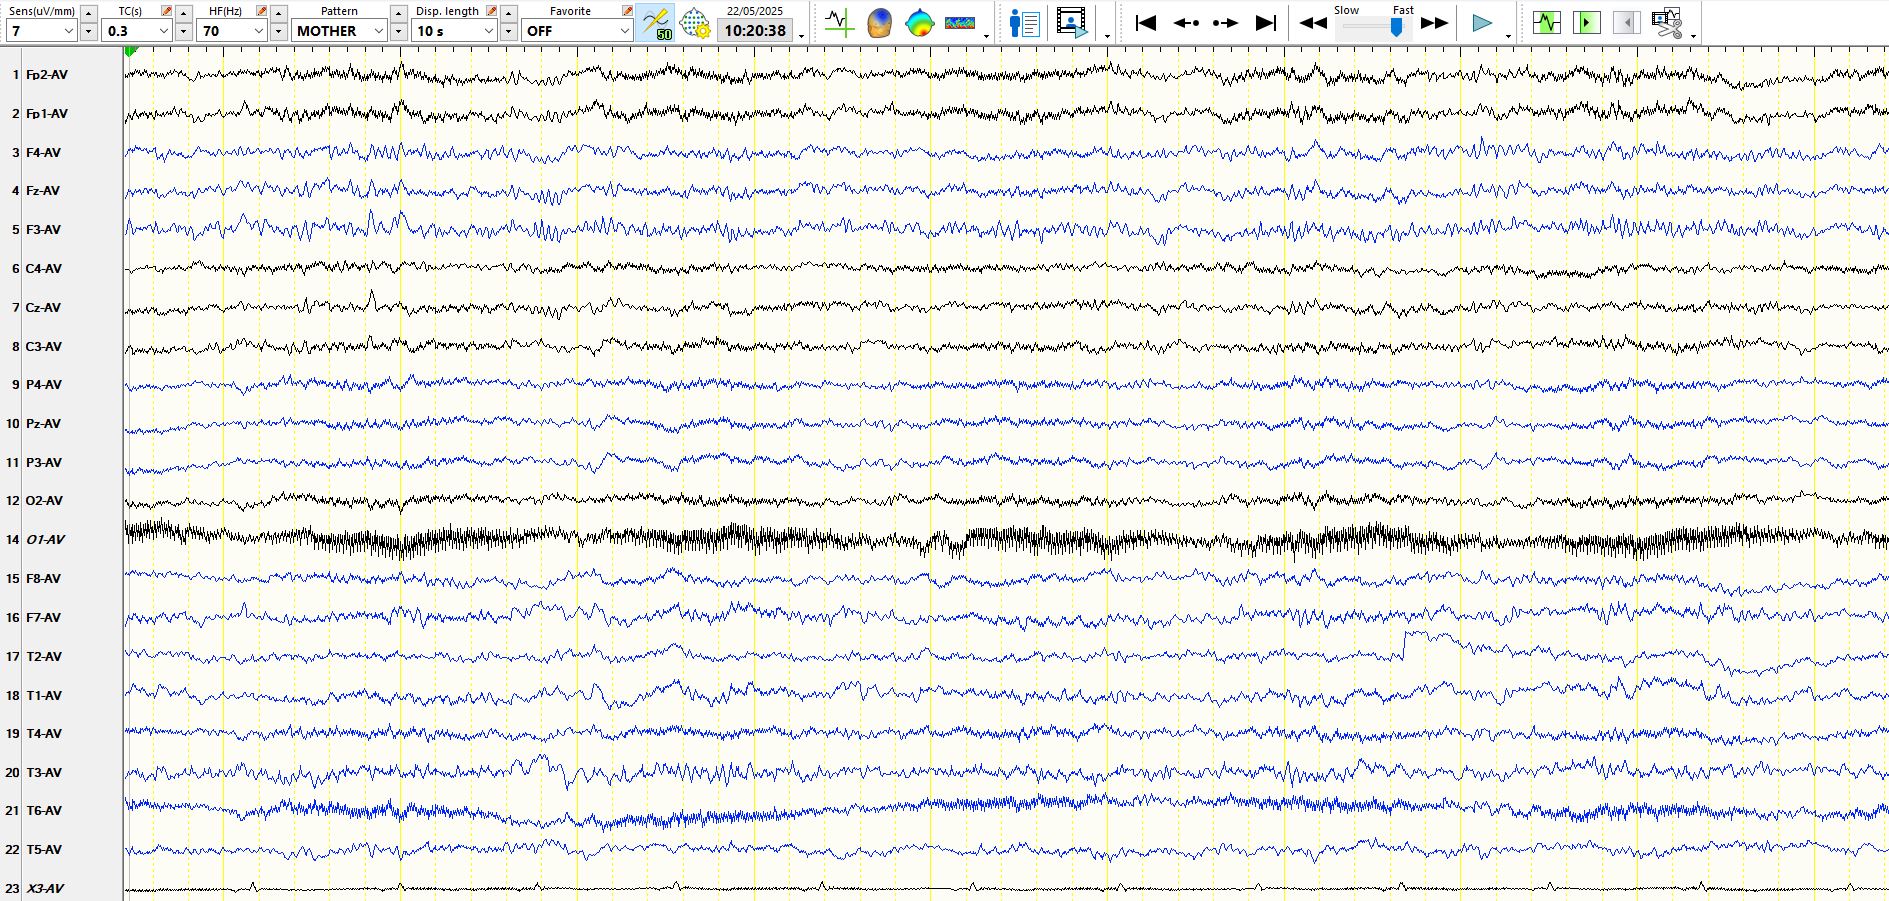Click the green next-section marker icon
Screen dimensions: 1889x901
[x=1586, y=22]
